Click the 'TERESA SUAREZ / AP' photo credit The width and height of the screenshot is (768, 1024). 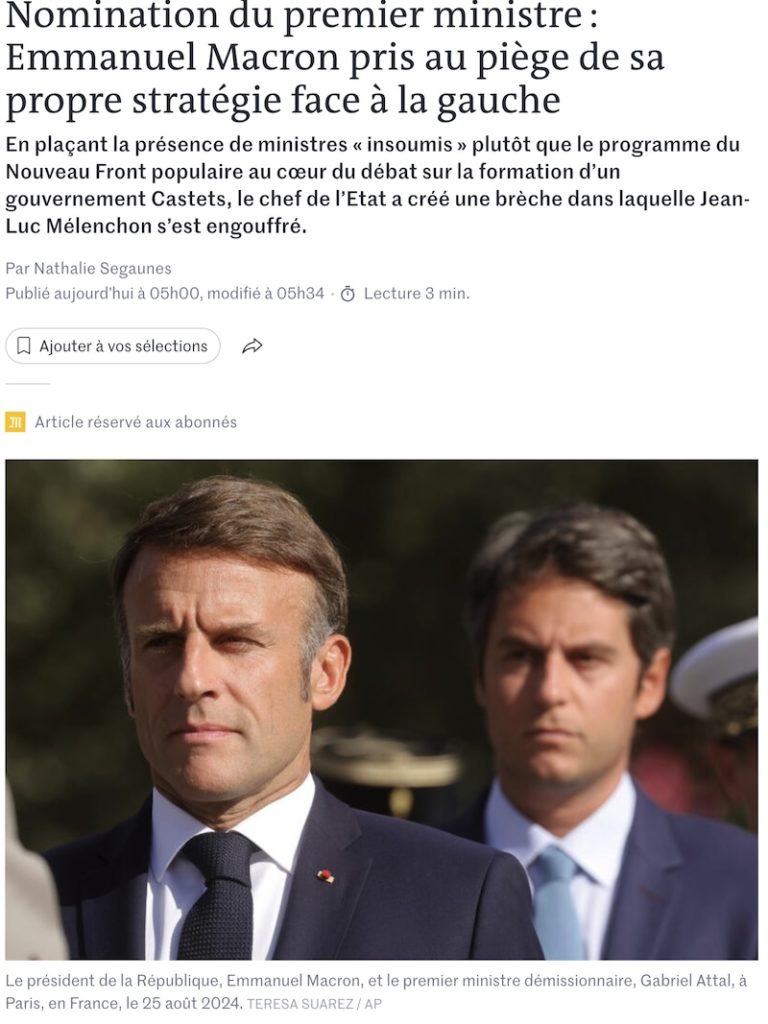[x=314, y=1004]
